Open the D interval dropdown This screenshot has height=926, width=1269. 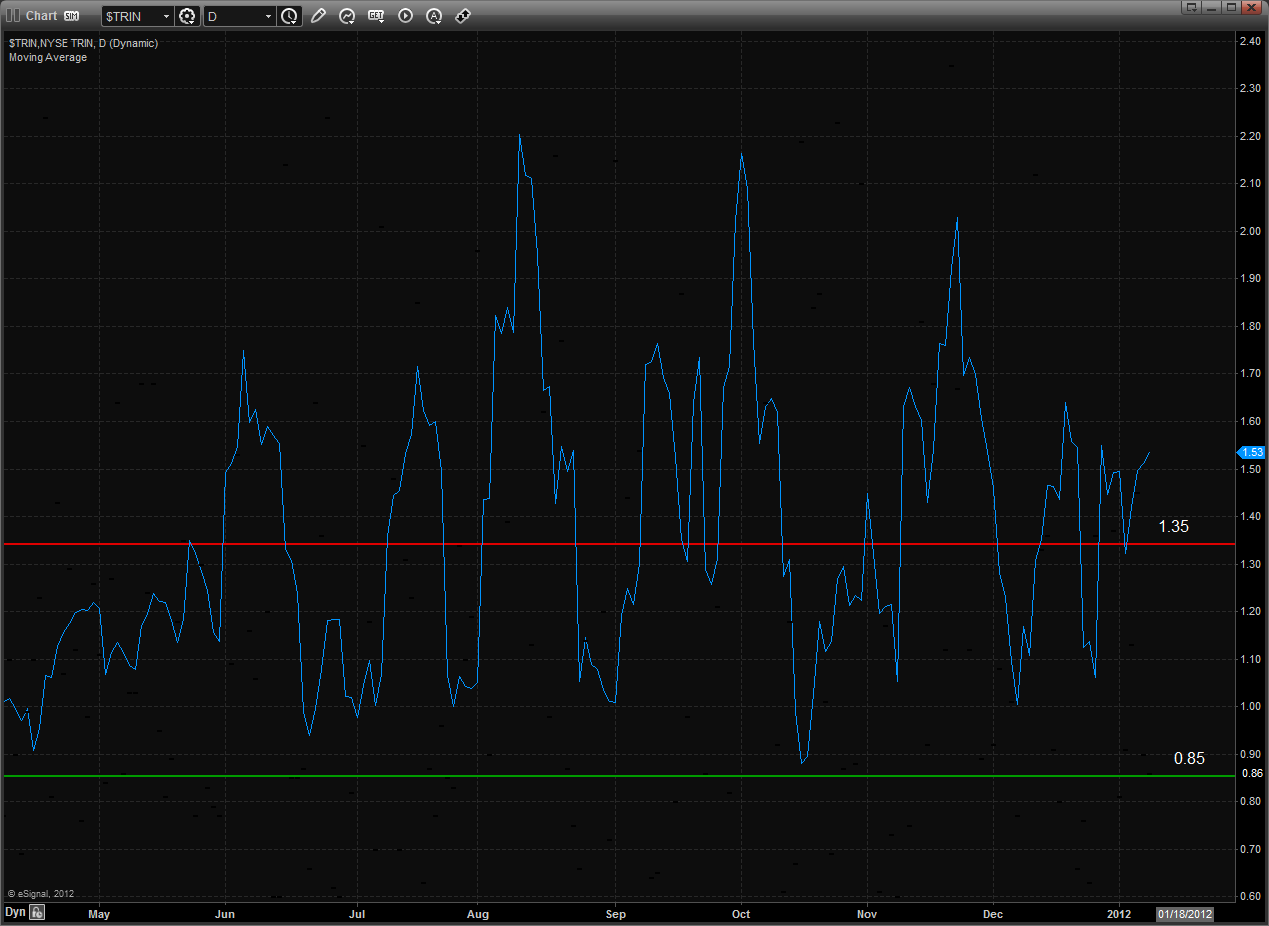pyautogui.click(x=268, y=16)
